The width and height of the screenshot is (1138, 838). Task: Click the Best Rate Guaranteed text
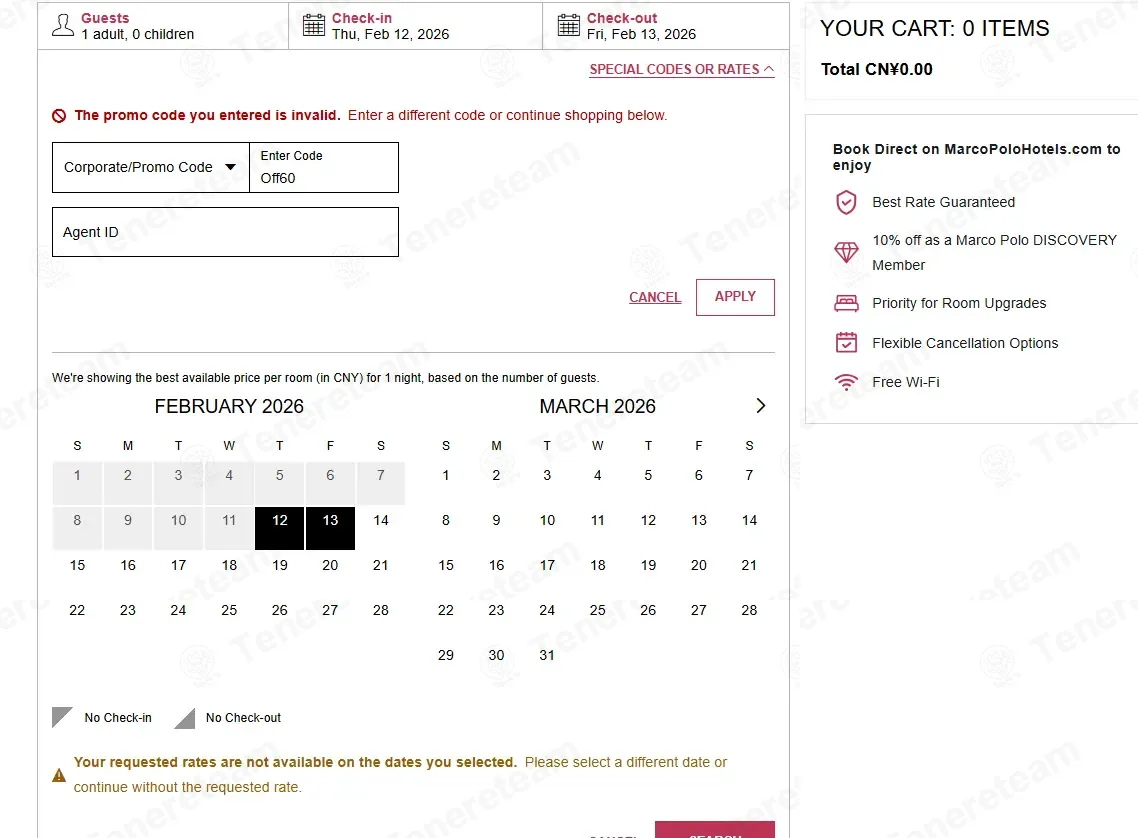tap(943, 202)
